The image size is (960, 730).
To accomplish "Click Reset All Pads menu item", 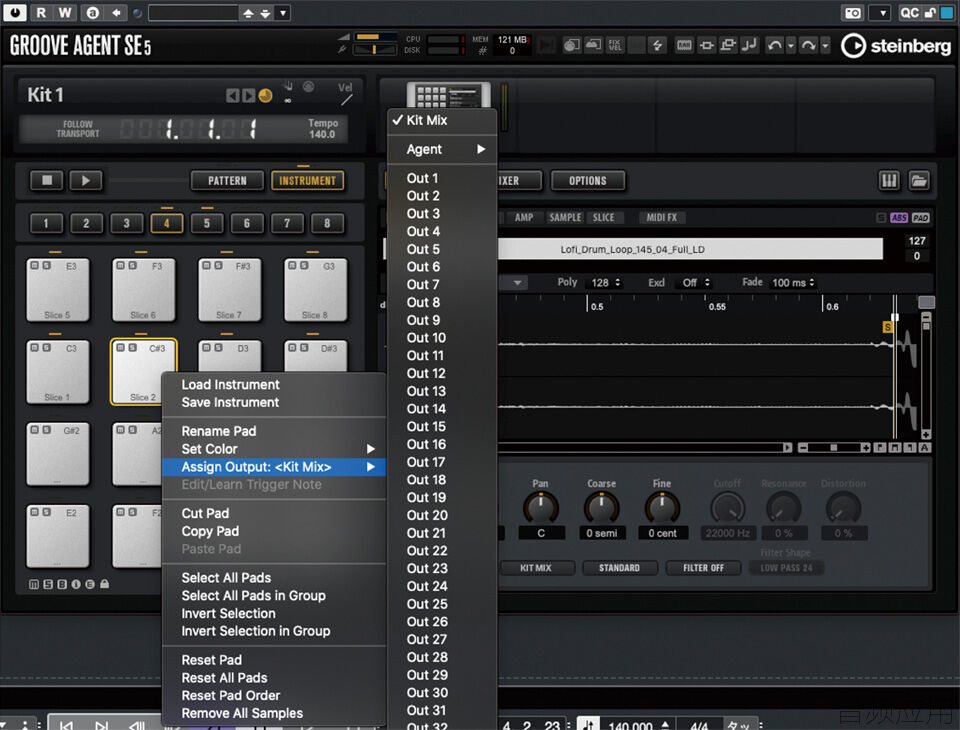I will click(274, 678).
